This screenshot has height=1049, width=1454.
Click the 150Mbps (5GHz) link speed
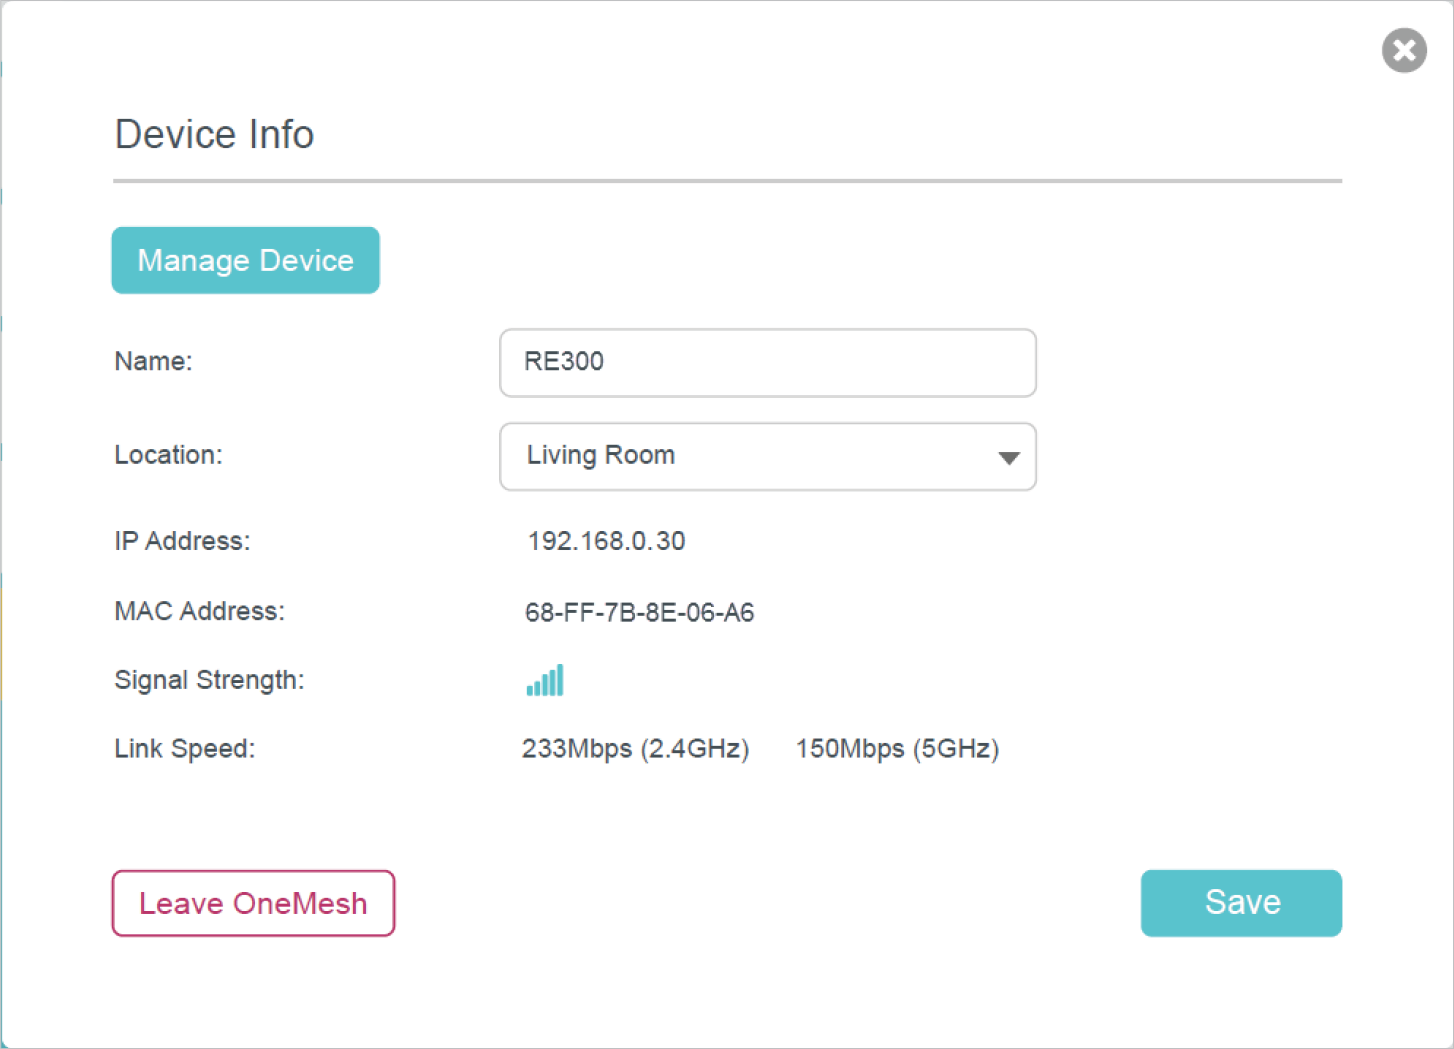point(897,749)
